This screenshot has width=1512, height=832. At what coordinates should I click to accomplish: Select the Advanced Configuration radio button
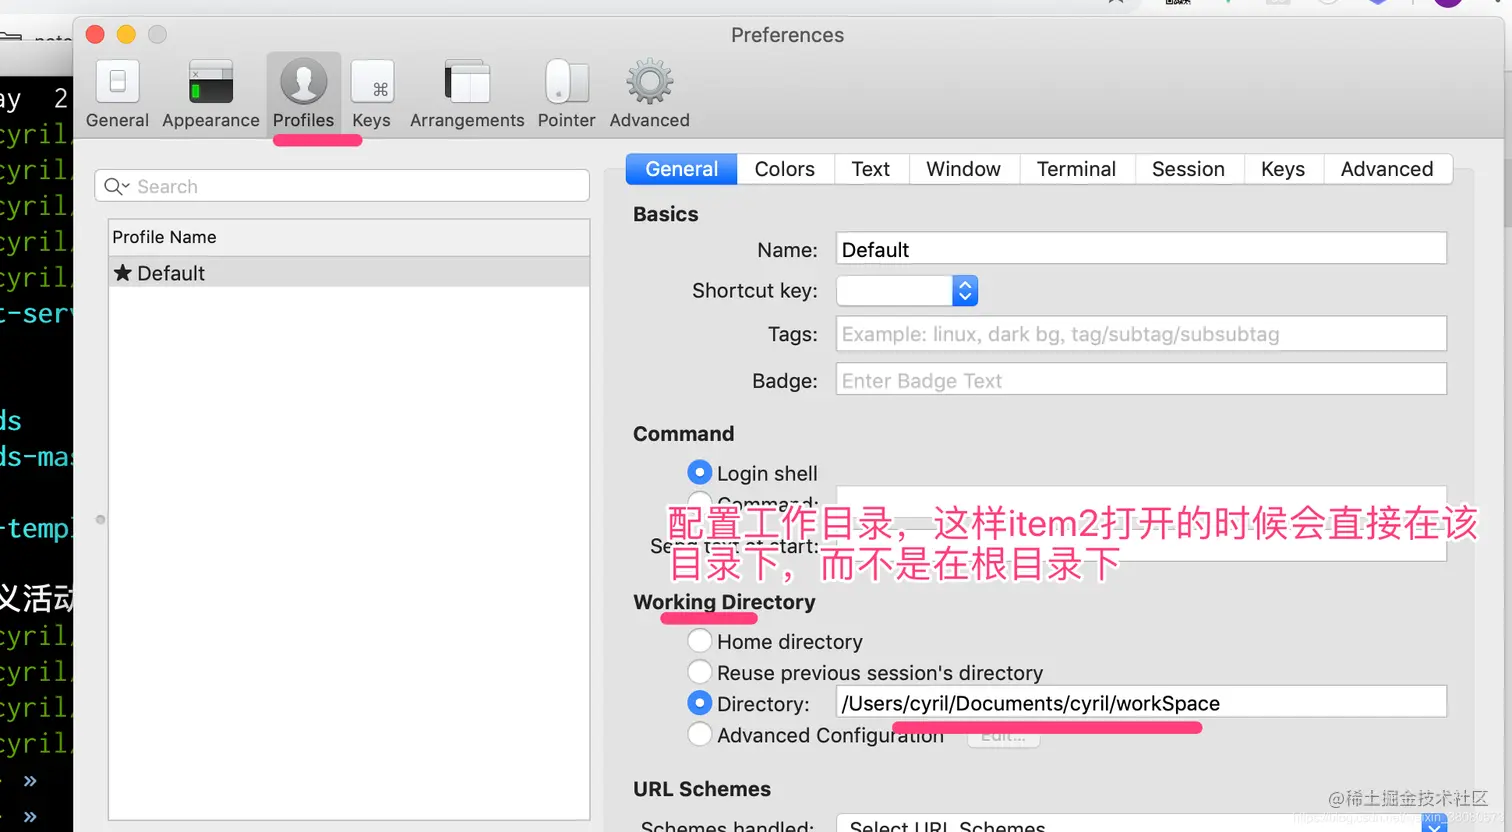pyautogui.click(x=700, y=734)
